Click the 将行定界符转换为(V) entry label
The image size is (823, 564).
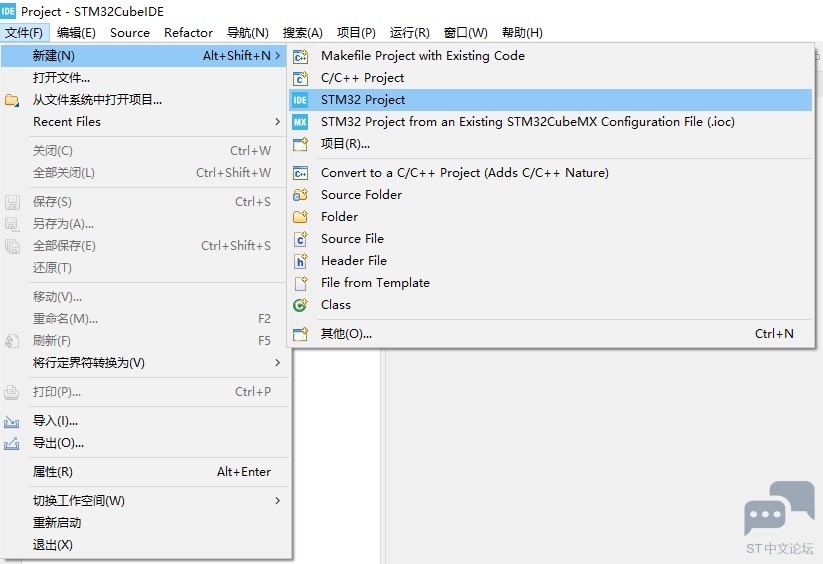coord(89,363)
